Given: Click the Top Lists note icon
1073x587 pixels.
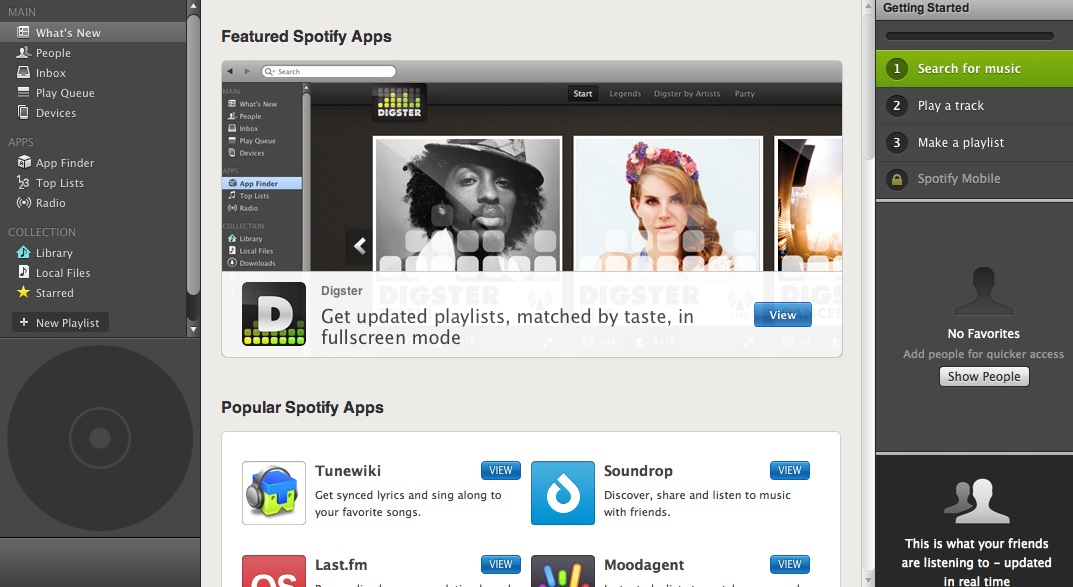Looking at the screenshot, I should pyautogui.click(x=23, y=182).
